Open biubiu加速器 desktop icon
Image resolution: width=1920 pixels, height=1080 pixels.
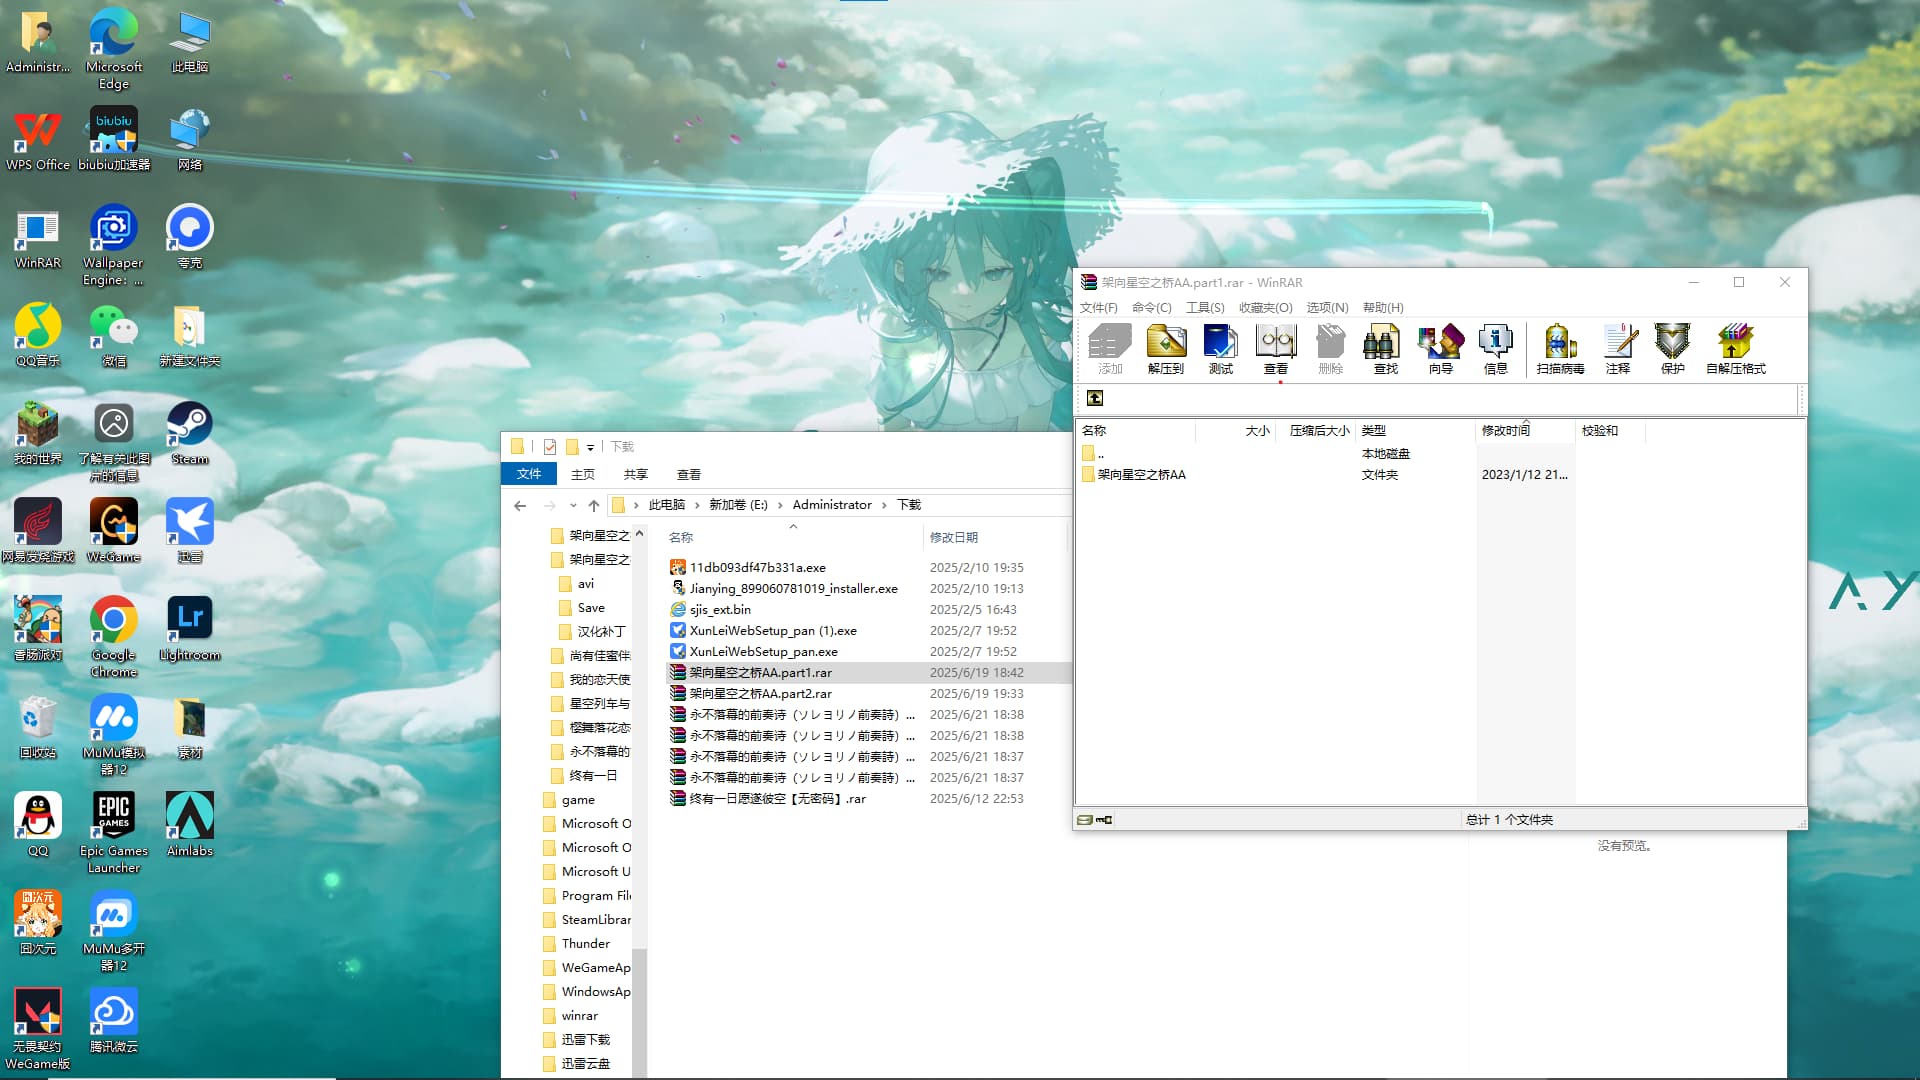[114, 140]
